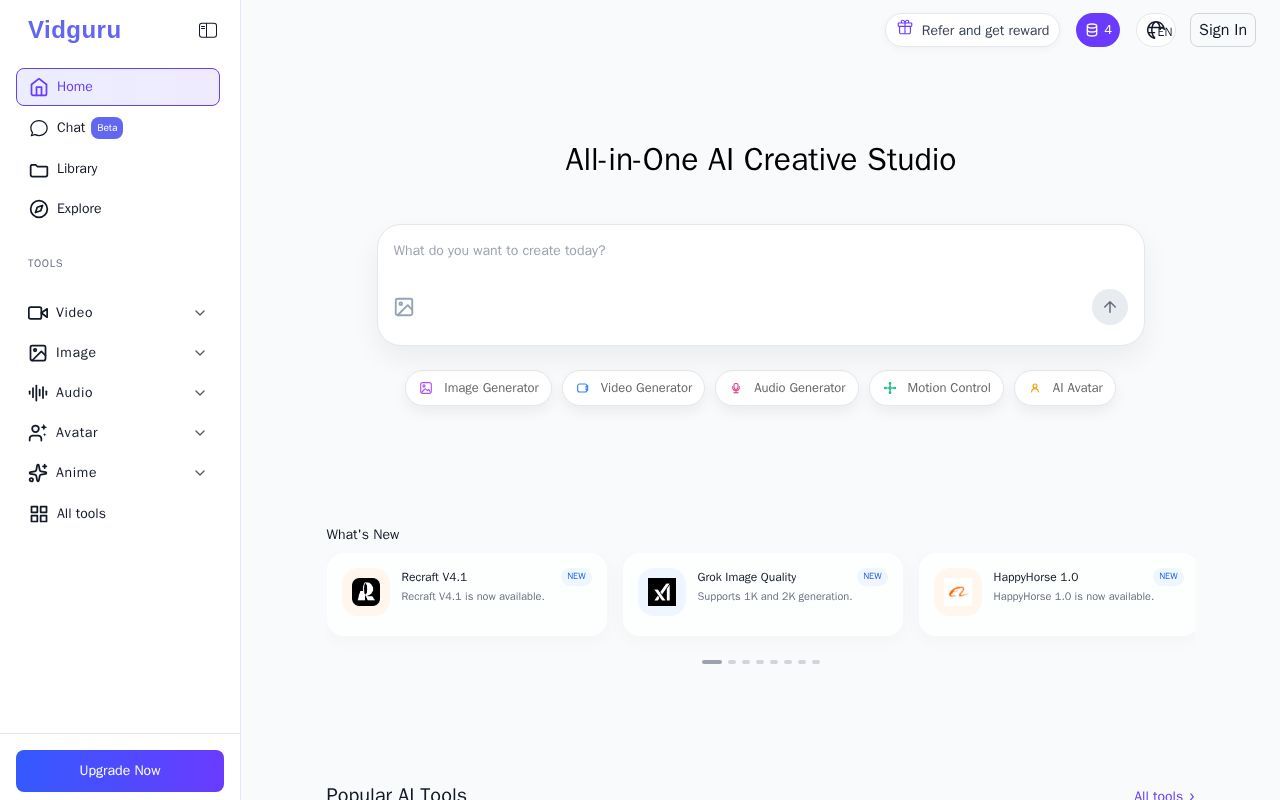
Task: Expand the Audio tools chevron
Action: coord(200,393)
